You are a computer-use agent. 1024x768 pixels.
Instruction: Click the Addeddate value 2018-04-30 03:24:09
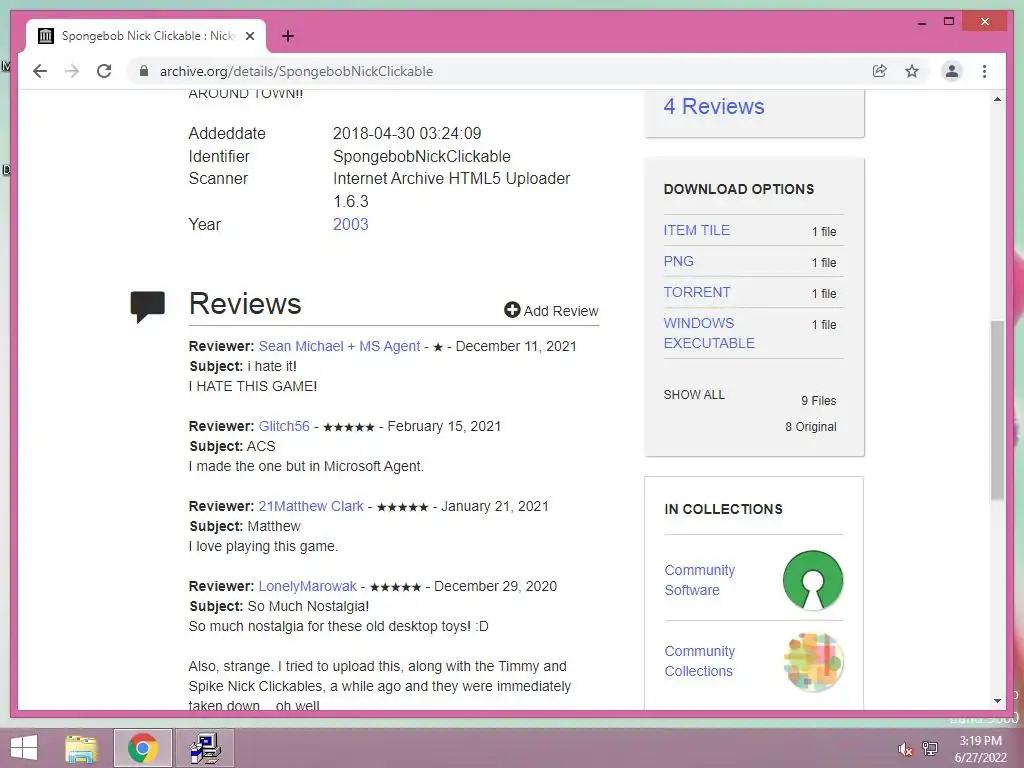[x=407, y=133]
